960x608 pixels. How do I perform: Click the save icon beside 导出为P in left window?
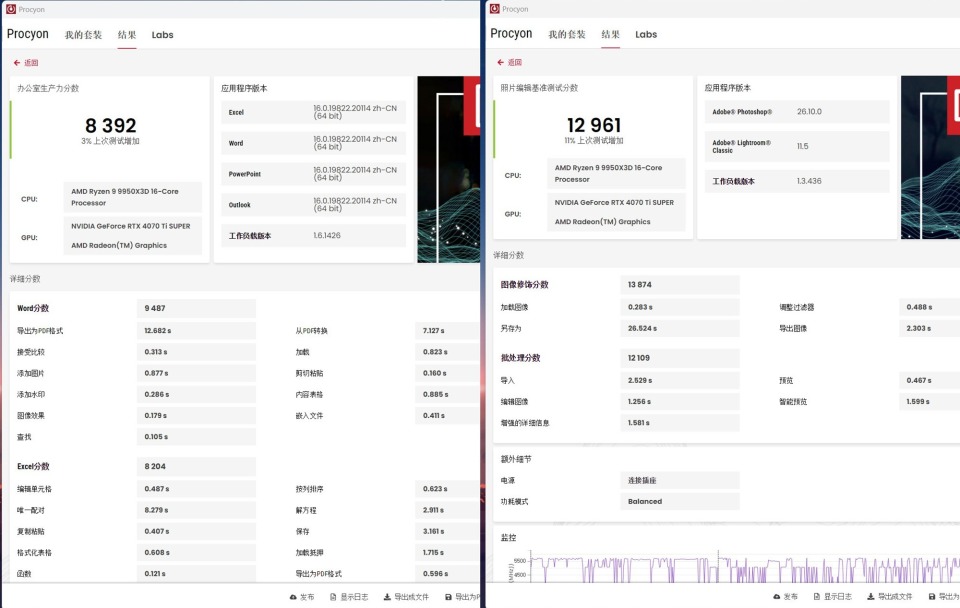(448, 597)
